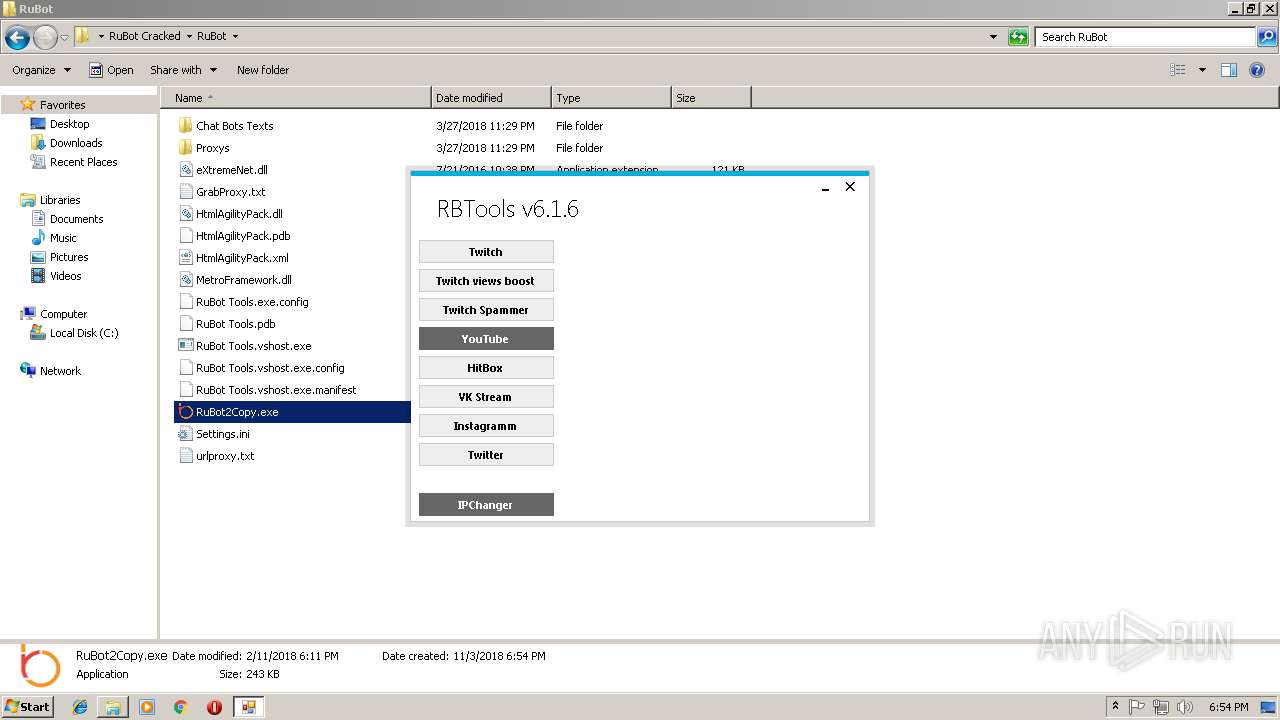Select Computer in navigation pane
The image size is (1280, 720).
pyautogui.click(x=63, y=314)
